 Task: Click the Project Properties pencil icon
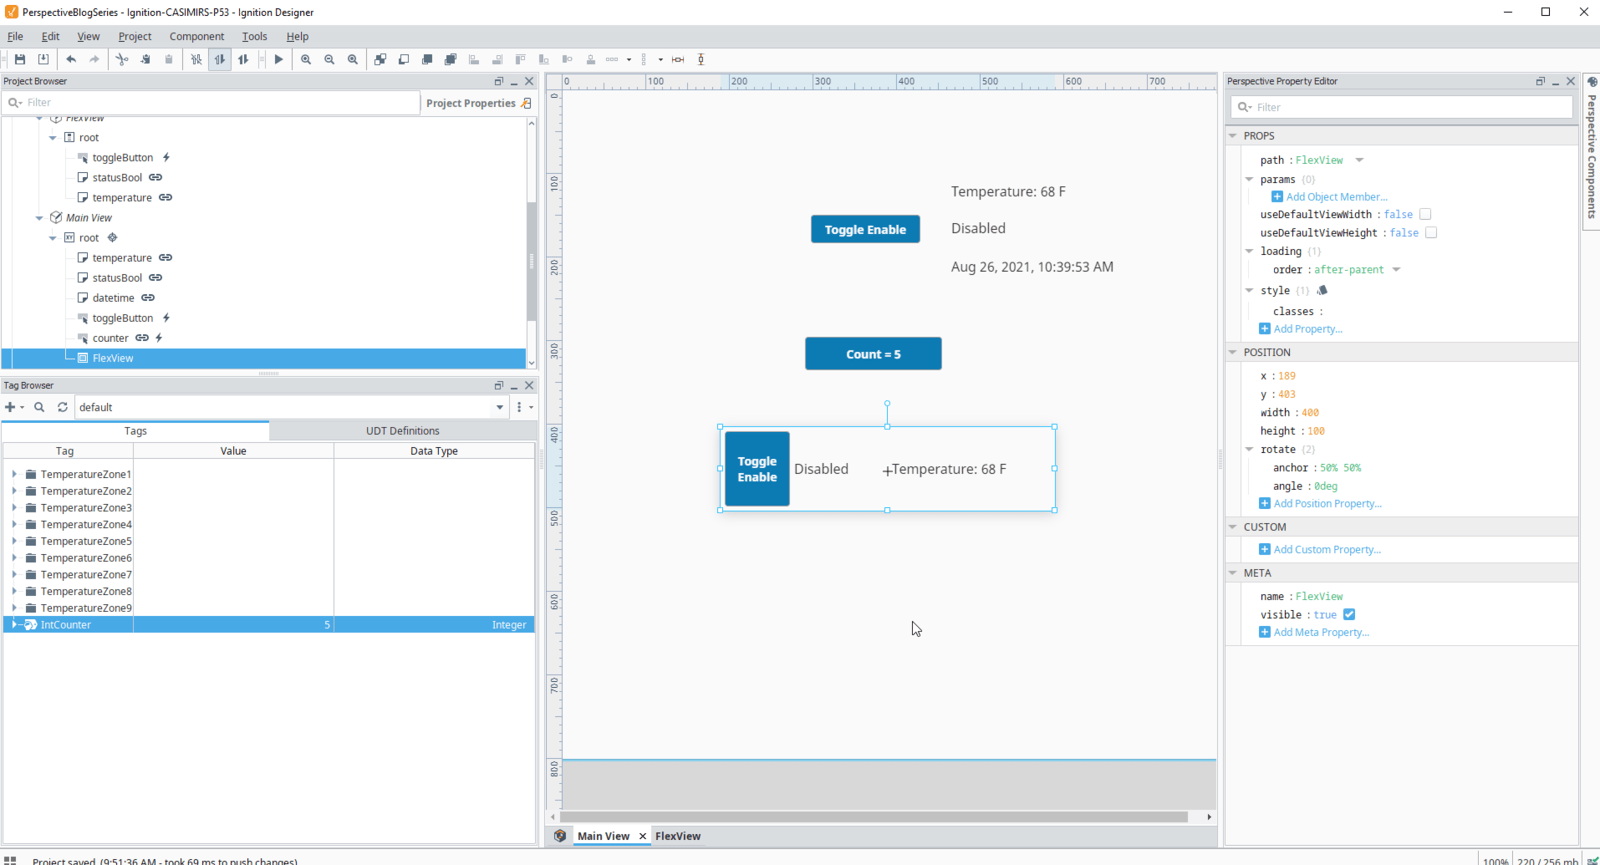point(526,103)
